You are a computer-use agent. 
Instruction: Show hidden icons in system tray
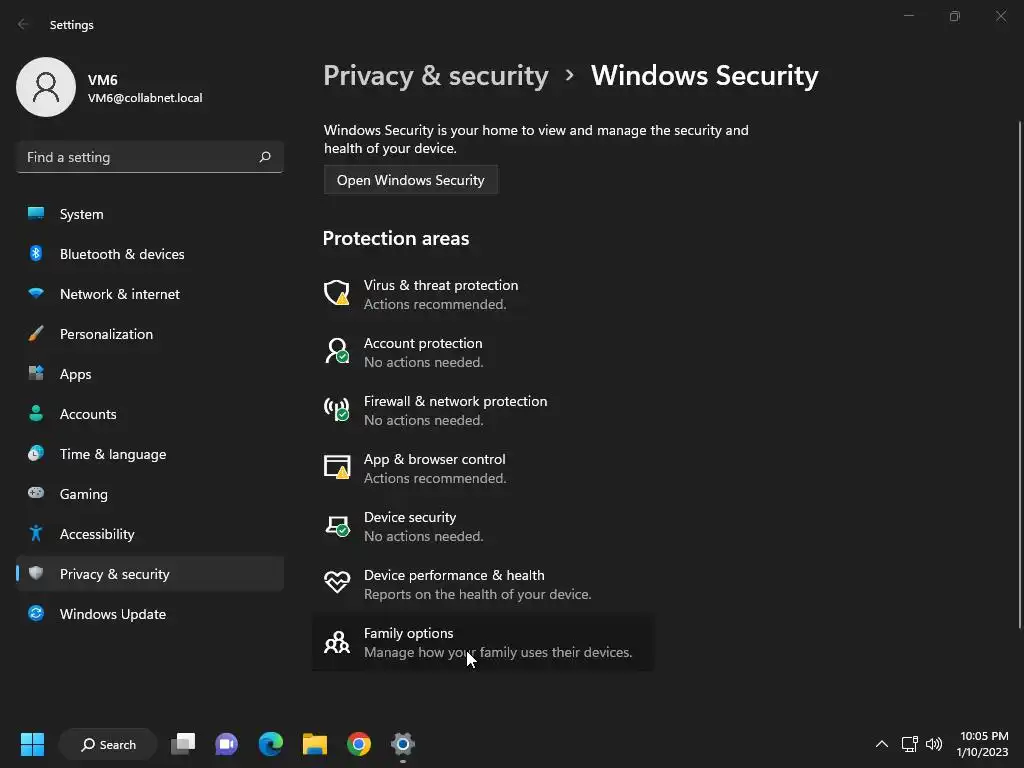tap(881, 744)
